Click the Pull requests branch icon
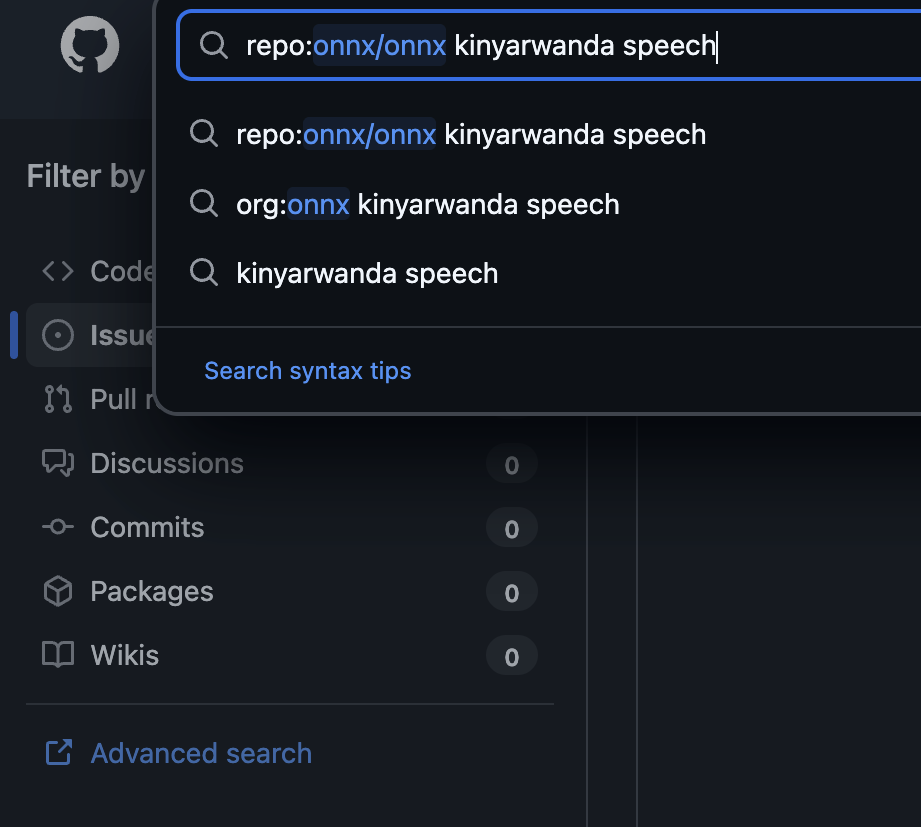This screenshot has height=827, width=921. click(58, 399)
